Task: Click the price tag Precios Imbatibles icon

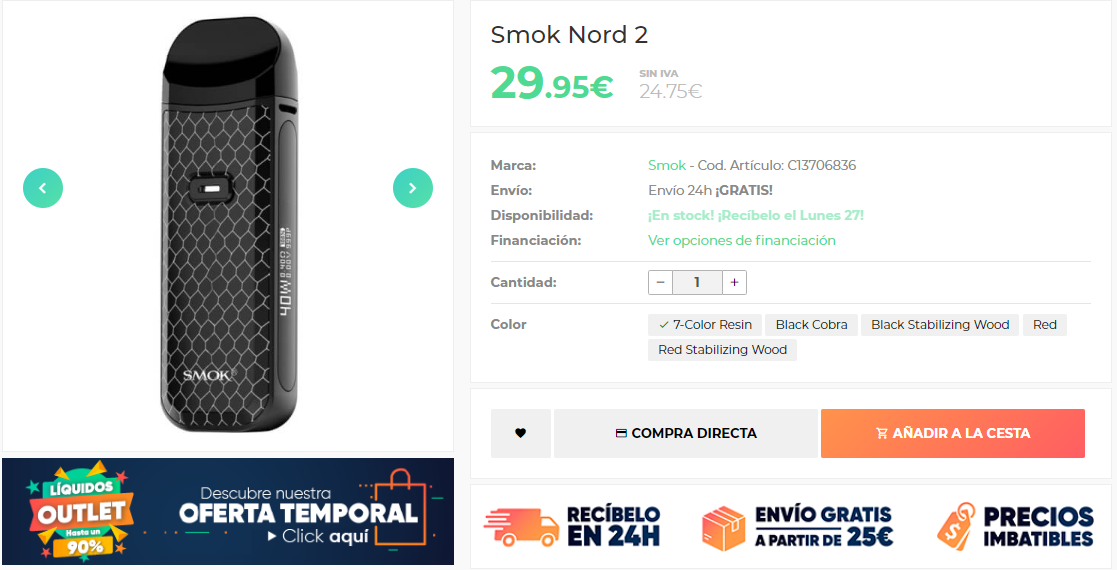Action: coord(957,526)
